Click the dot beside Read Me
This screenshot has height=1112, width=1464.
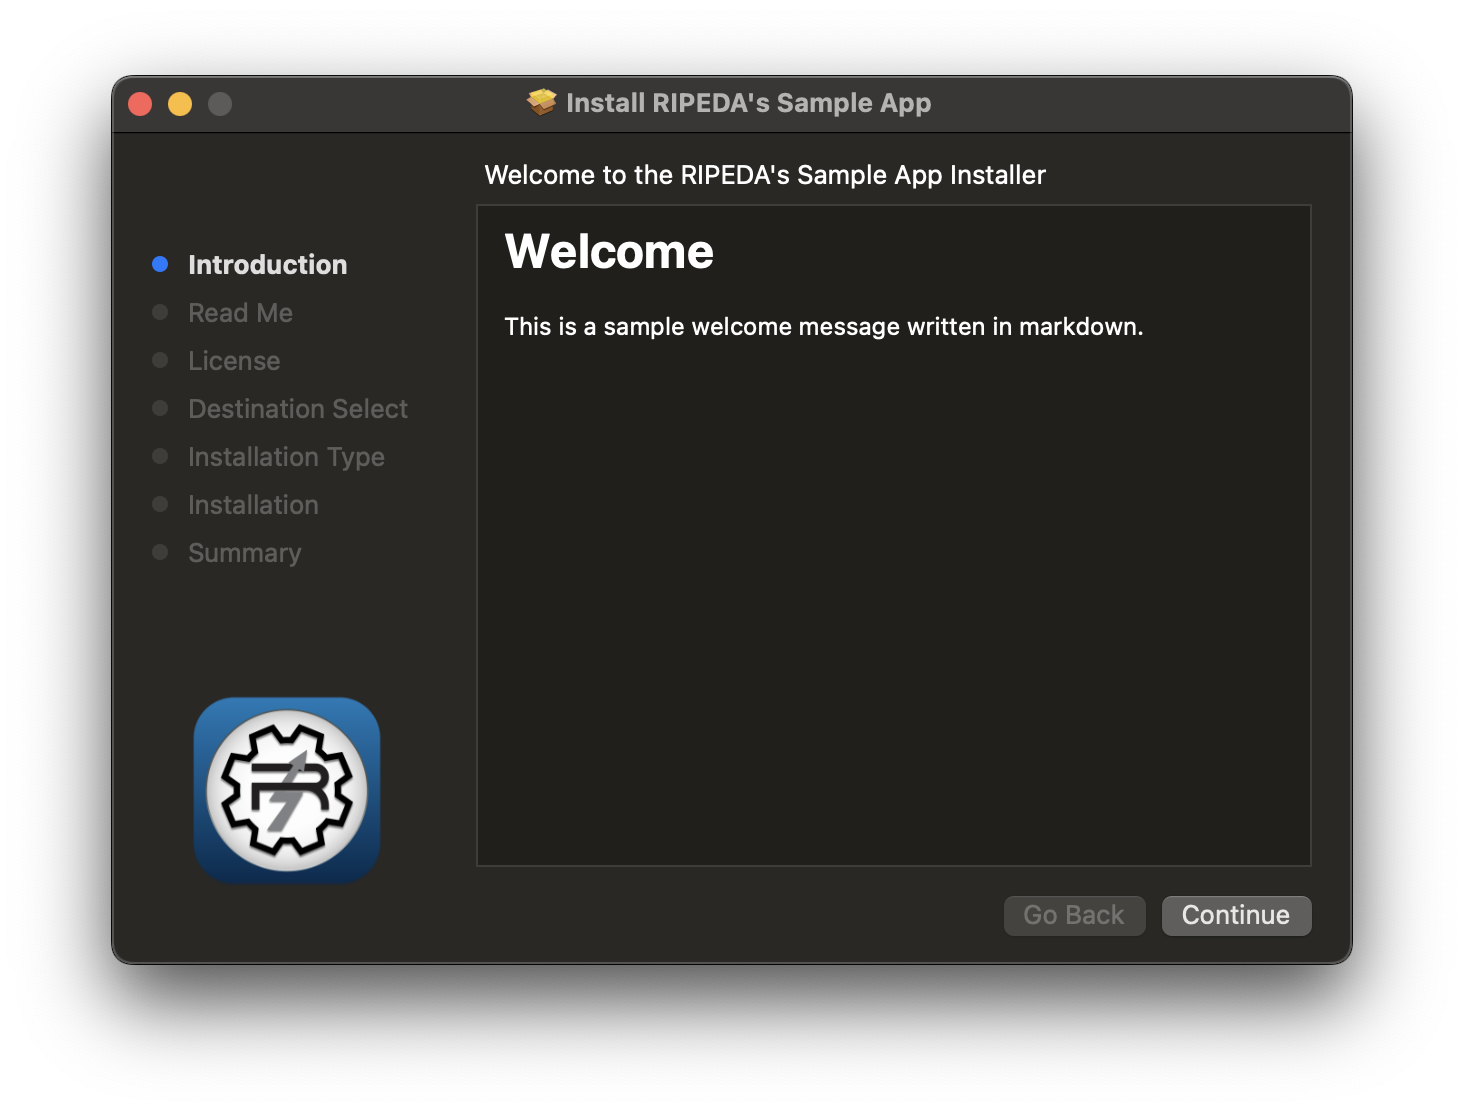click(x=161, y=311)
